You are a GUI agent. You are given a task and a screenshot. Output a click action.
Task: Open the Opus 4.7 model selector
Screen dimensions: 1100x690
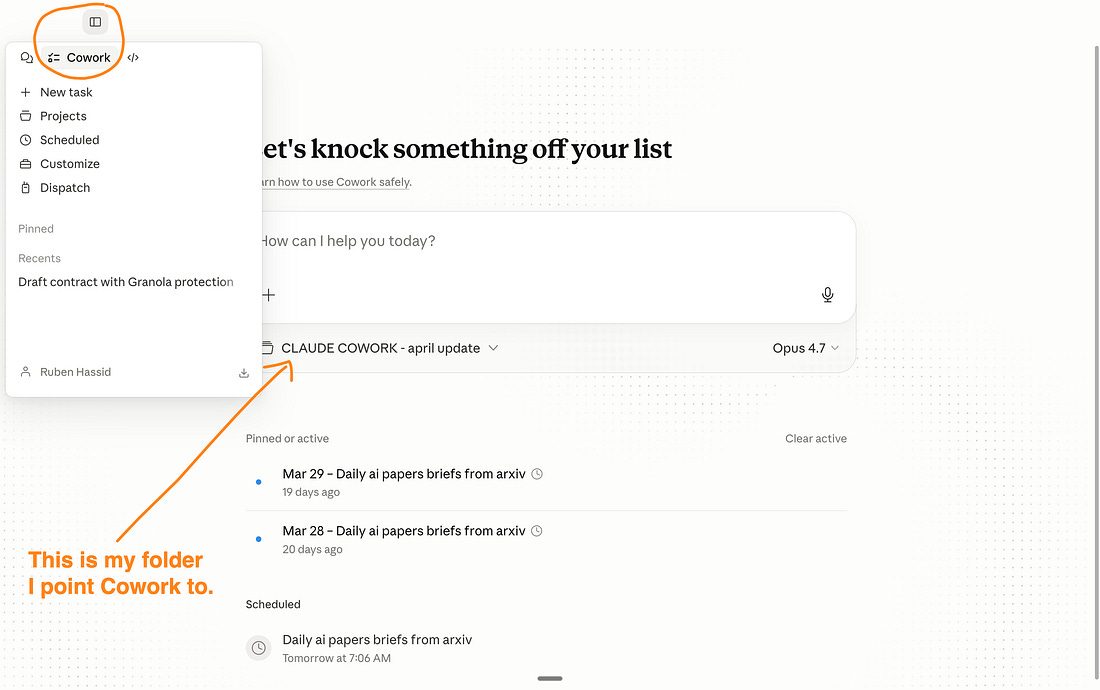805,349
